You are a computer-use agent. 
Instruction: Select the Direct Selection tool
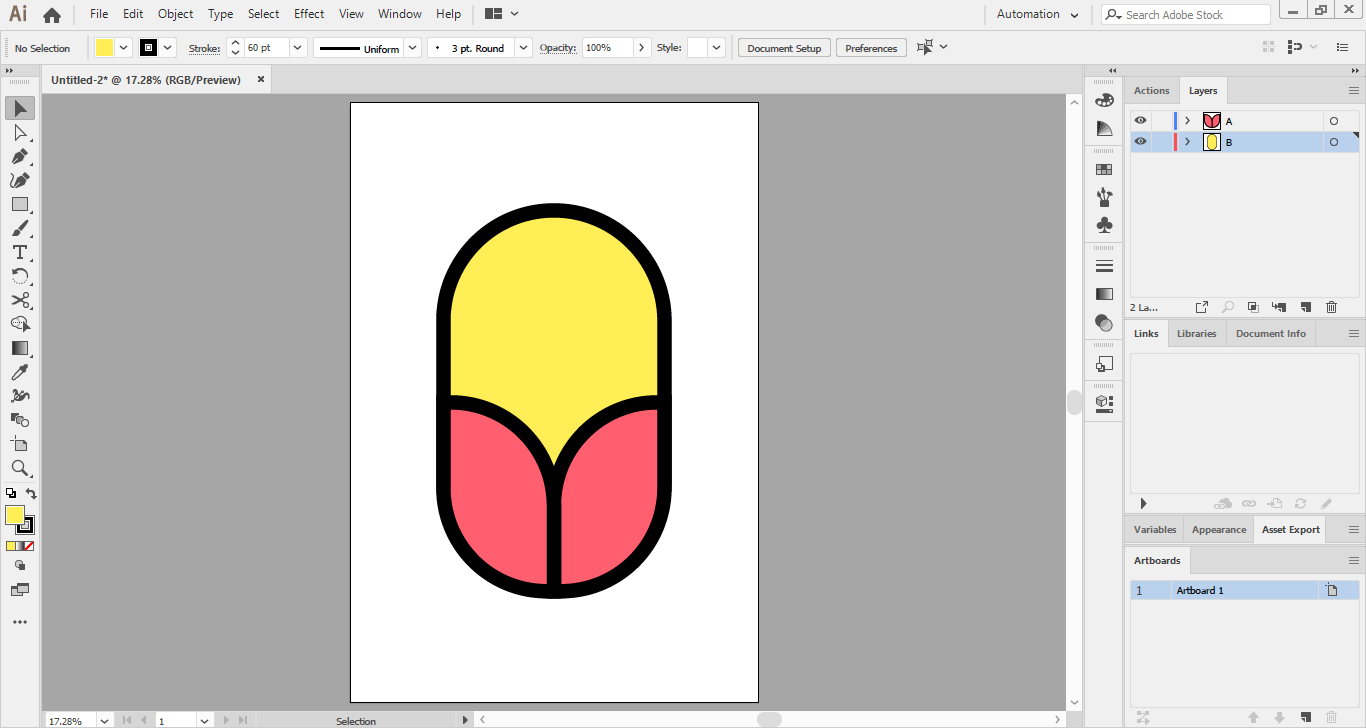click(x=20, y=132)
